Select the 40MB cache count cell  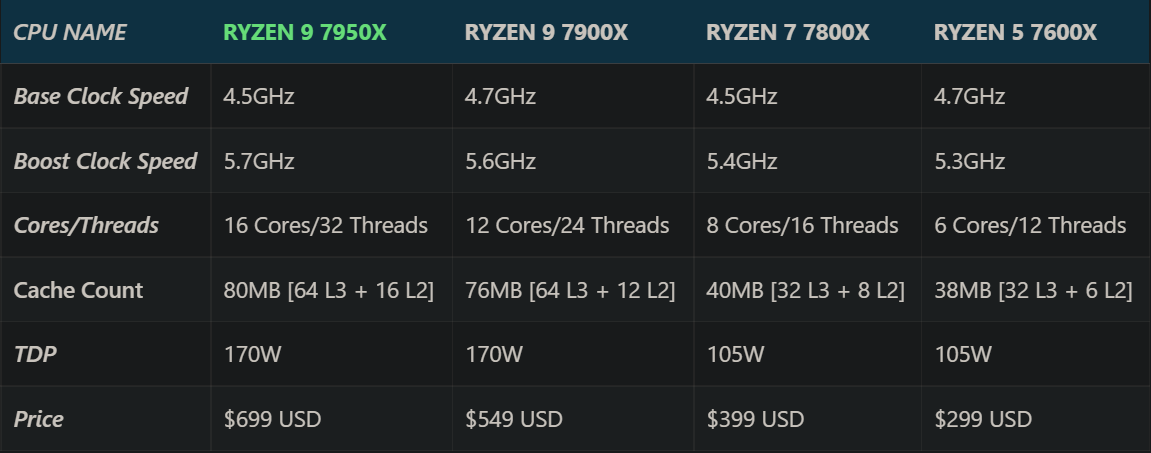[805, 290]
